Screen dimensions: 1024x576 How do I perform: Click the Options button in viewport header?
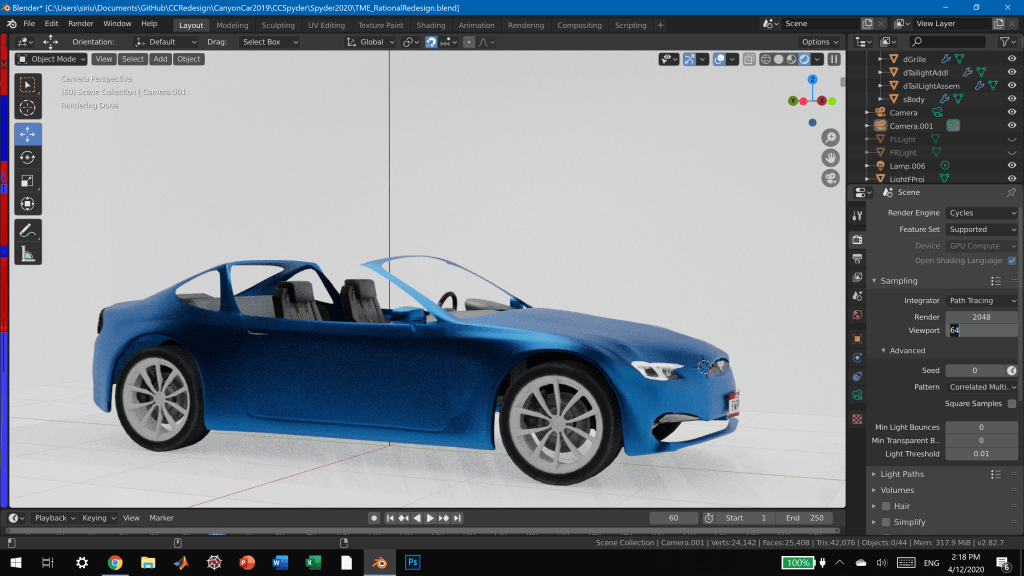(x=819, y=42)
